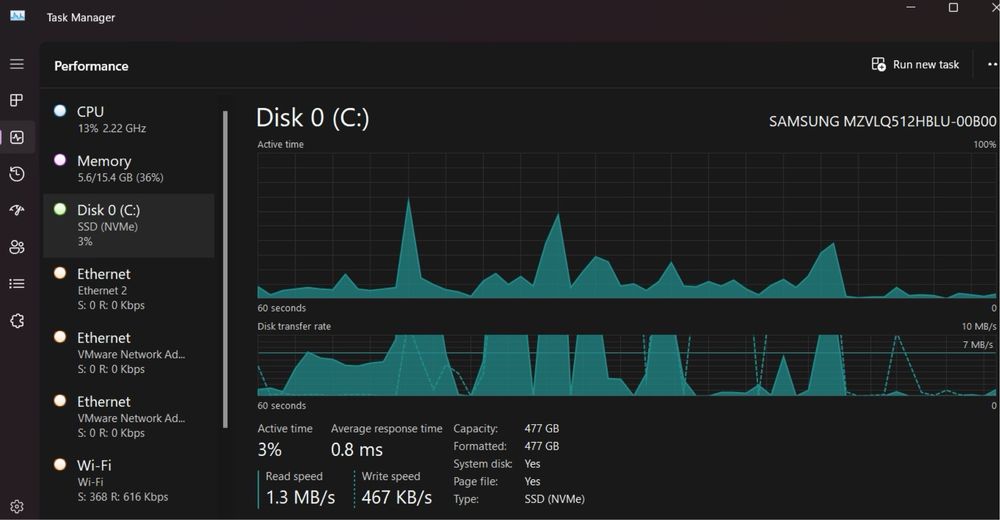Maximize the Task Manager window
Image resolution: width=1000 pixels, height=520 pixels.
[x=953, y=8]
